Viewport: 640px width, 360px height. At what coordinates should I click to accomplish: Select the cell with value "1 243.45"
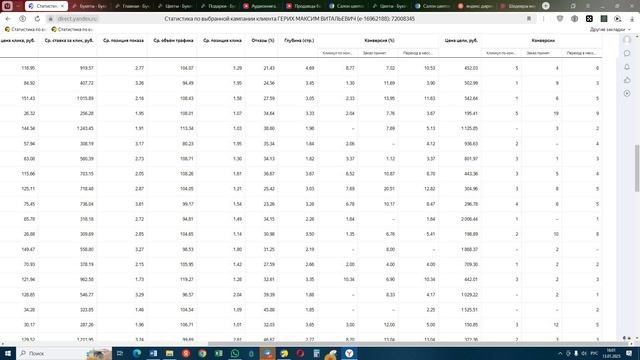point(84,129)
